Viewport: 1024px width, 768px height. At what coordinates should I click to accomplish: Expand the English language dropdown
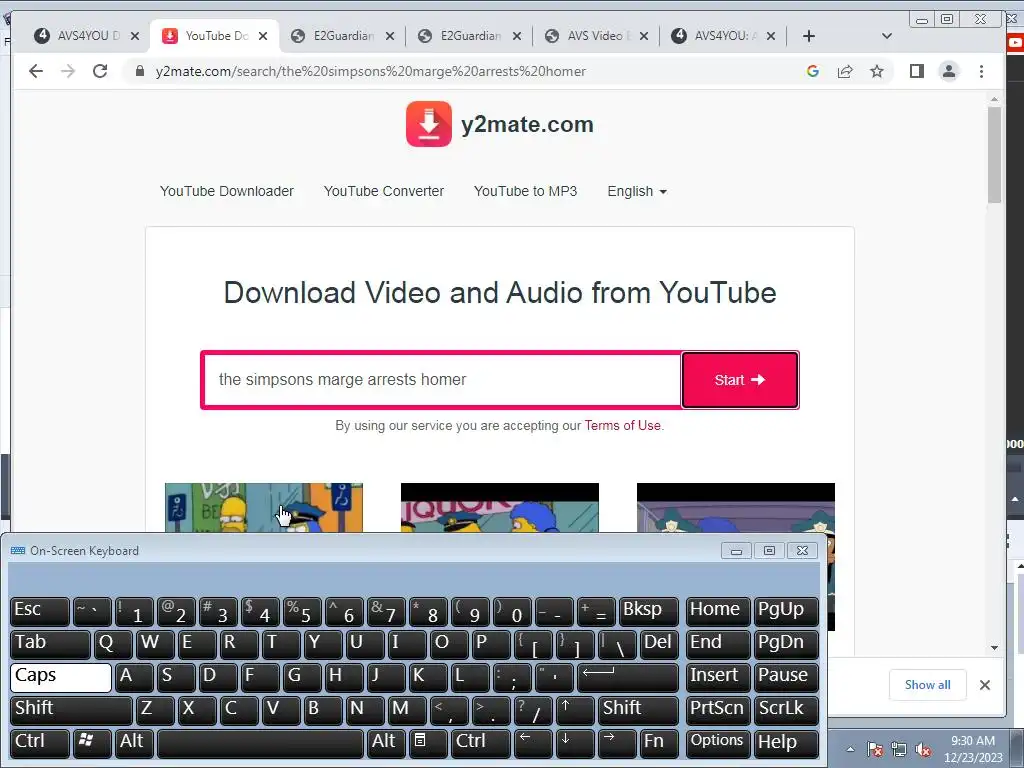click(637, 191)
